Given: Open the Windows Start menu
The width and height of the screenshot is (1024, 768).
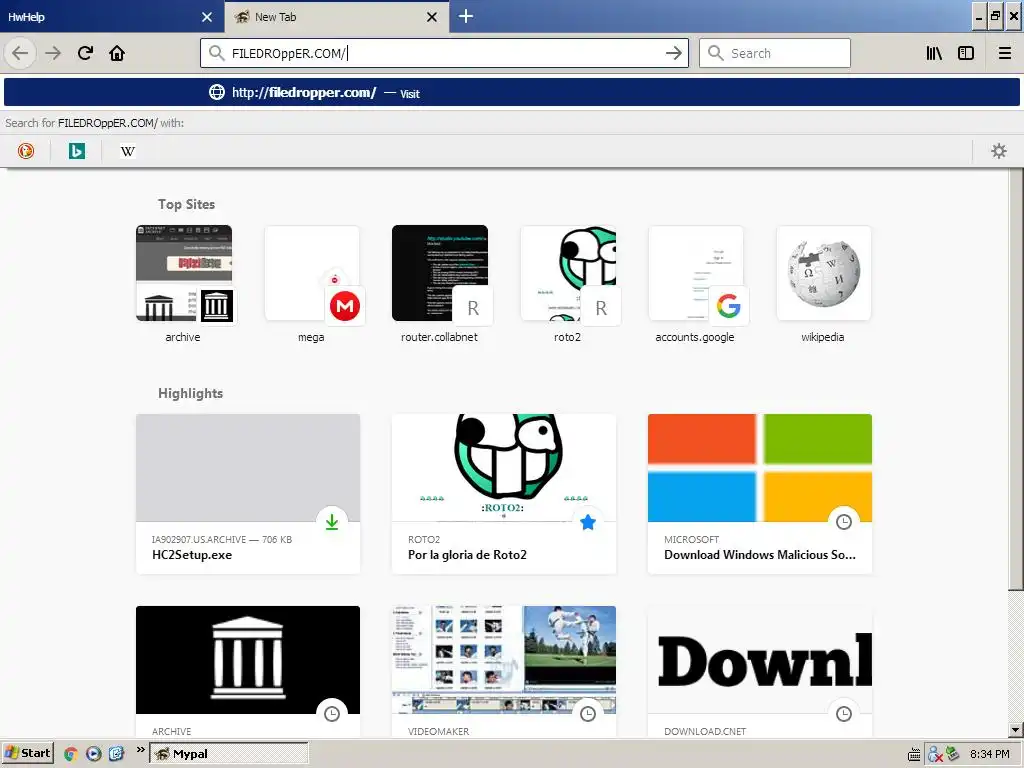Looking at the screenshot, I should point(27,754).
